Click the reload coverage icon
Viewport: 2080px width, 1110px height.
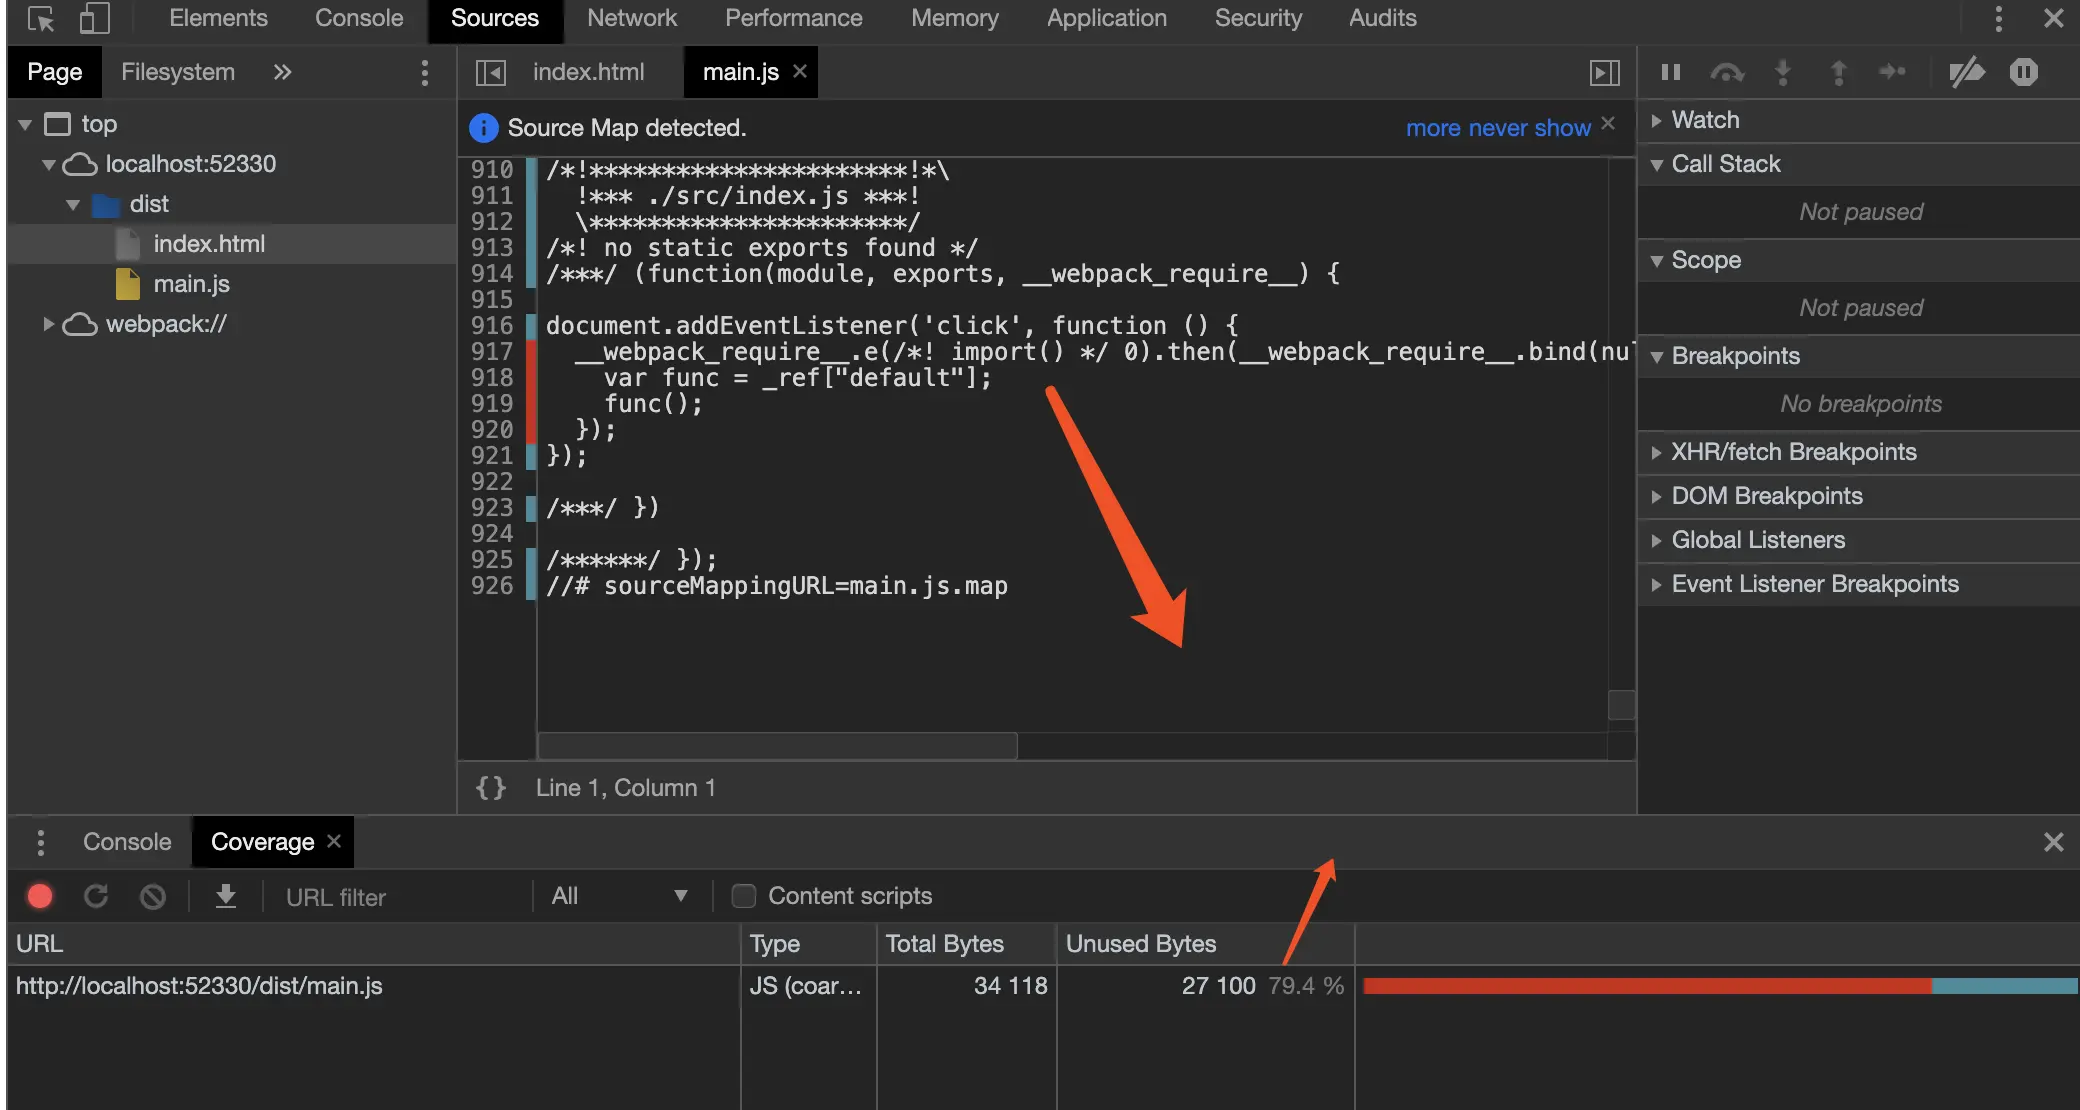tap(96, 896)
